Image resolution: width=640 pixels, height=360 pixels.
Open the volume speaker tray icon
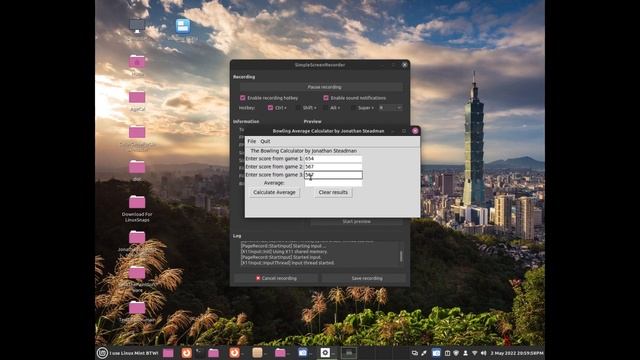(484, 353)
